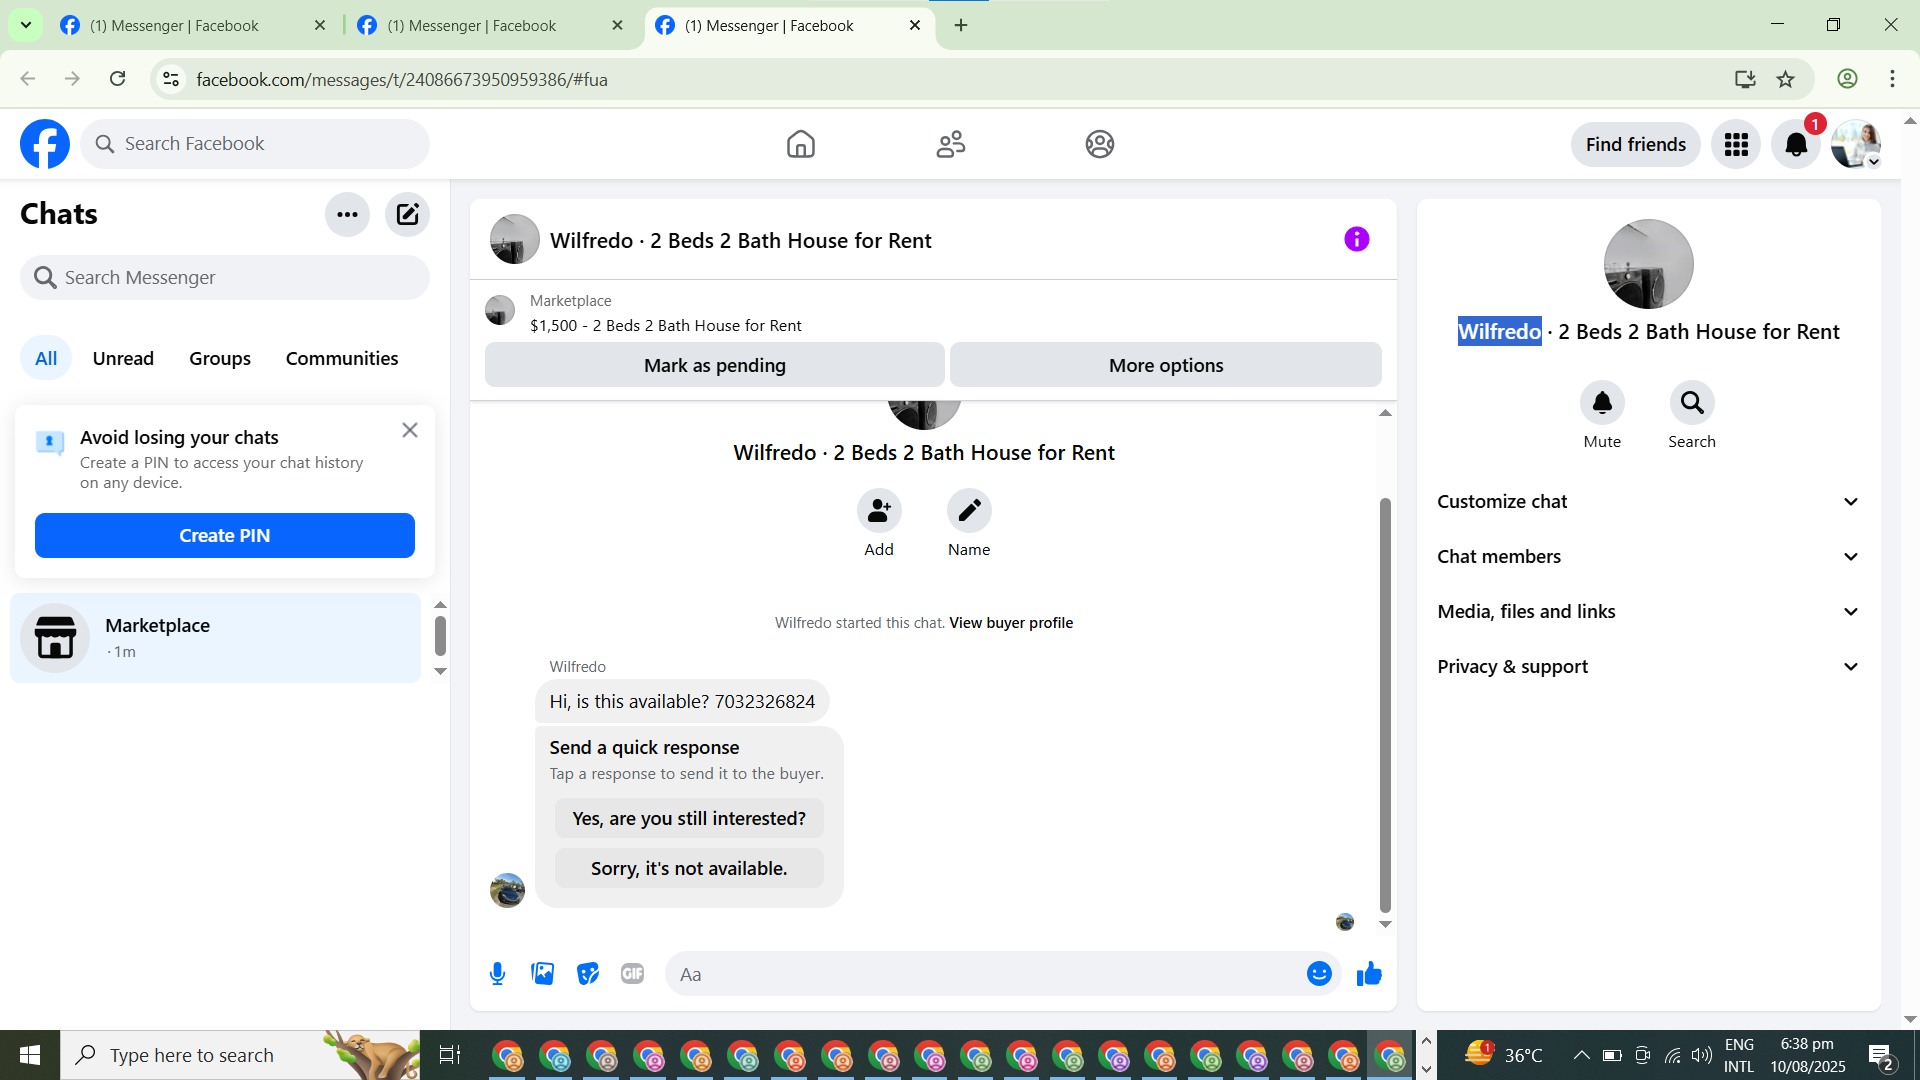Select the Groups chat filter tab
The height and width of the screenshot is (1080, 1920).
pyautogui.click(x=220, y=358)
